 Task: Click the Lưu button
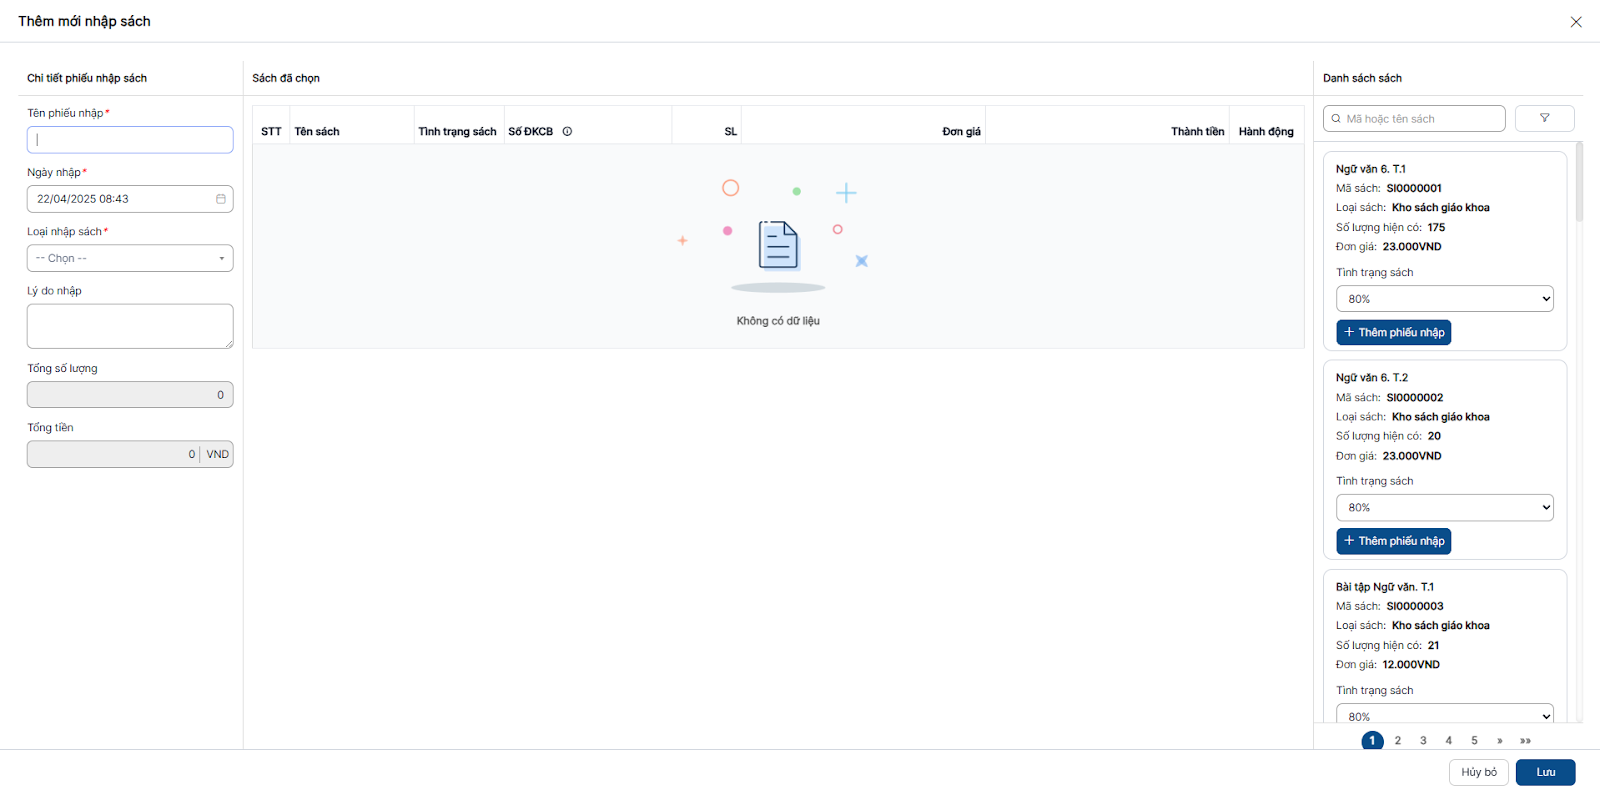[1545, 772]
